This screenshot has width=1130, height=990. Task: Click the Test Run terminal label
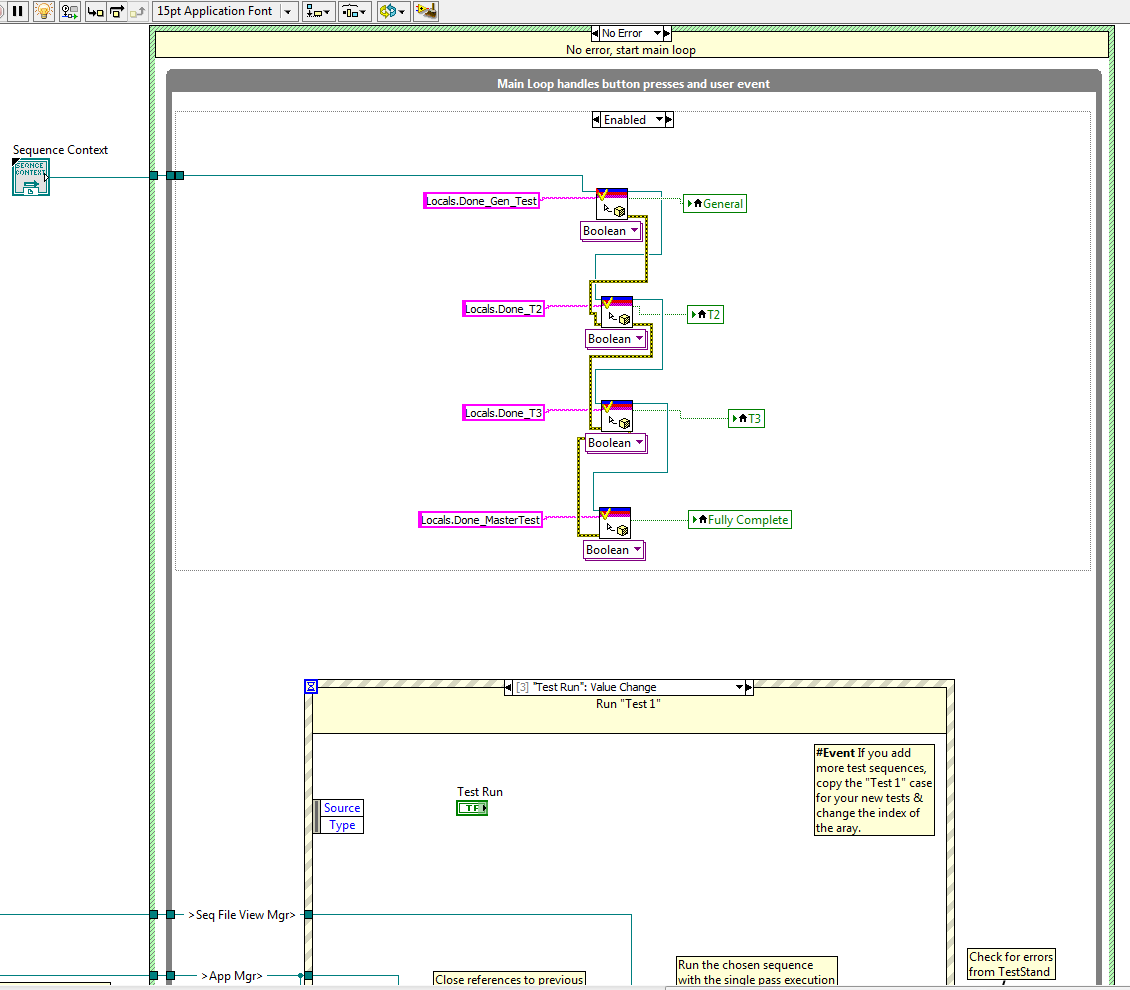480,791
